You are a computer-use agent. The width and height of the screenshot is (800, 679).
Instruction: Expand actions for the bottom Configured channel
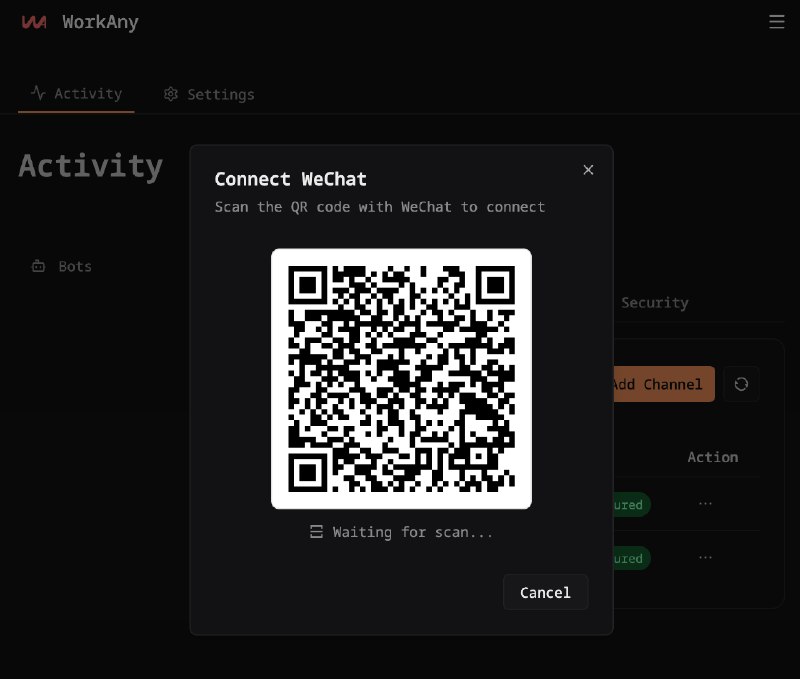(x=706, y=557)
